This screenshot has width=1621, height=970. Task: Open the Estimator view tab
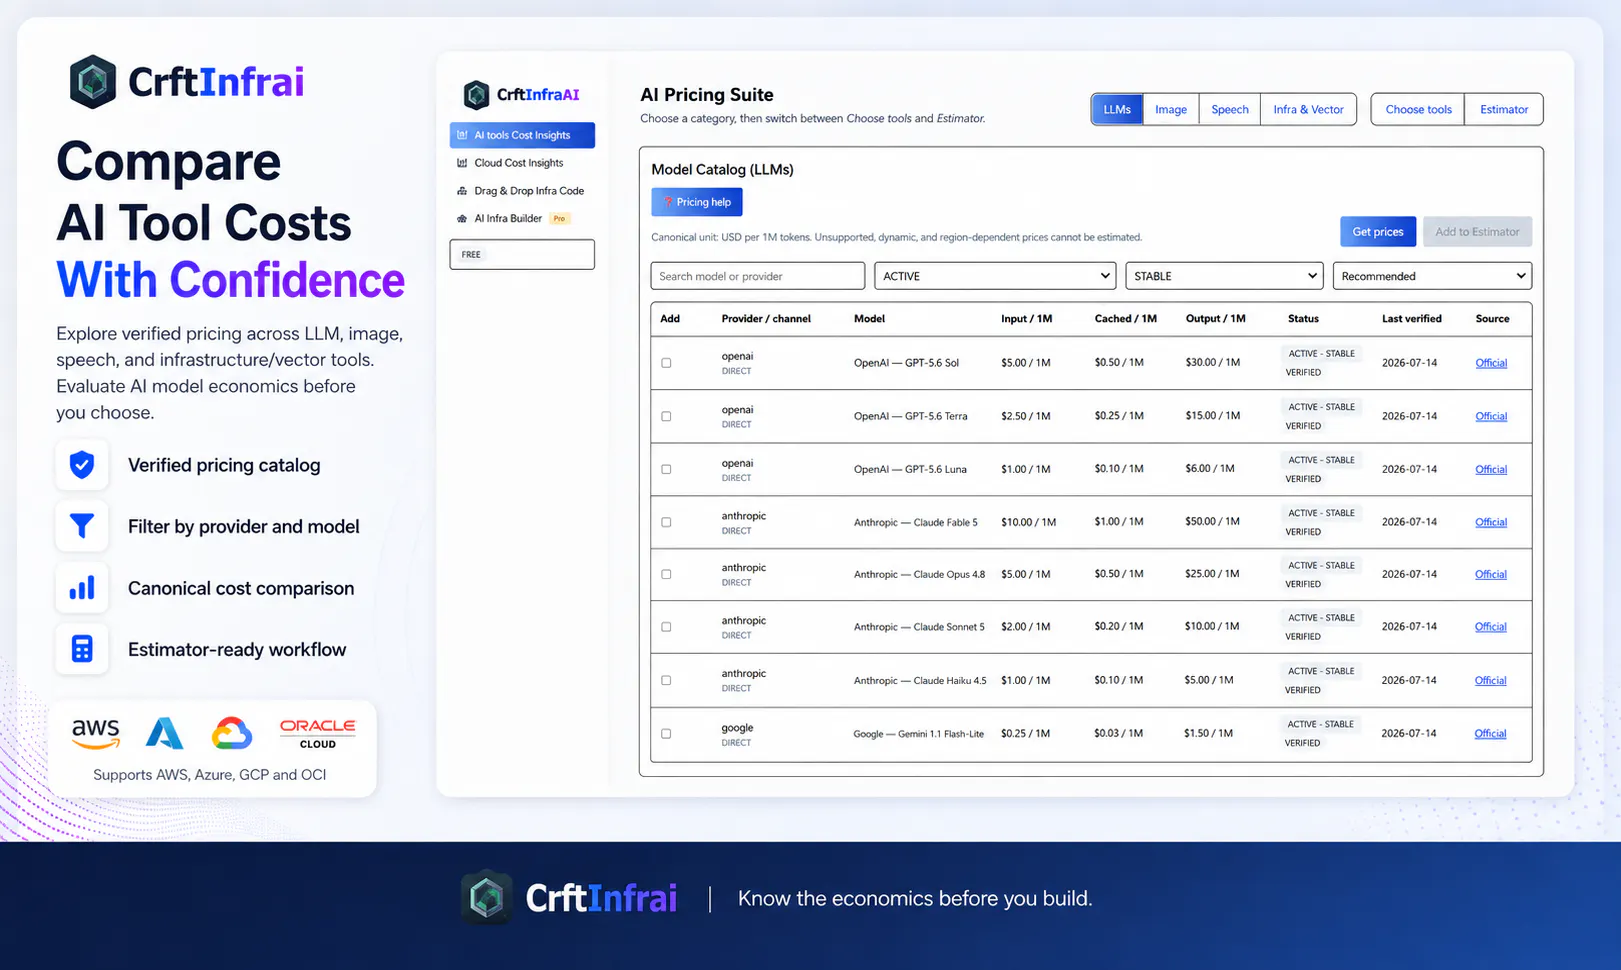click(1504, 109)
